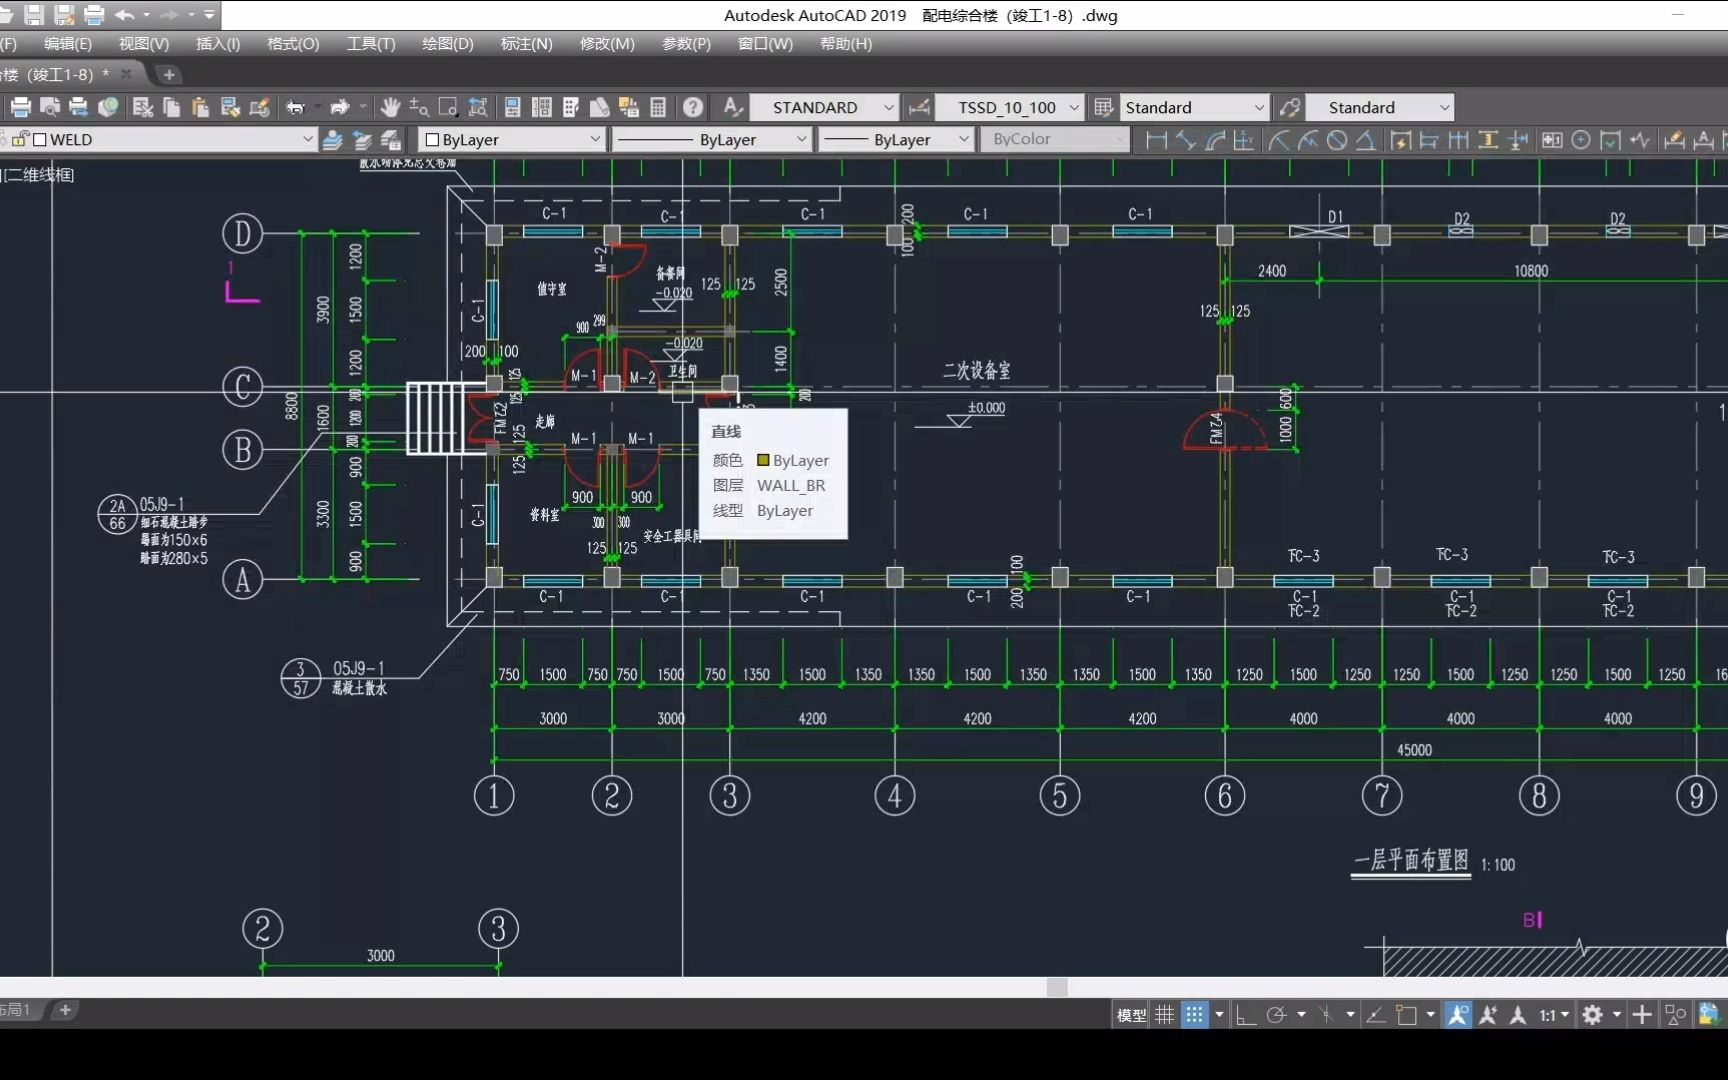Click the Cut to clipboard icon
This screenshot has height=1080, width=1728.
pos(142,107)
